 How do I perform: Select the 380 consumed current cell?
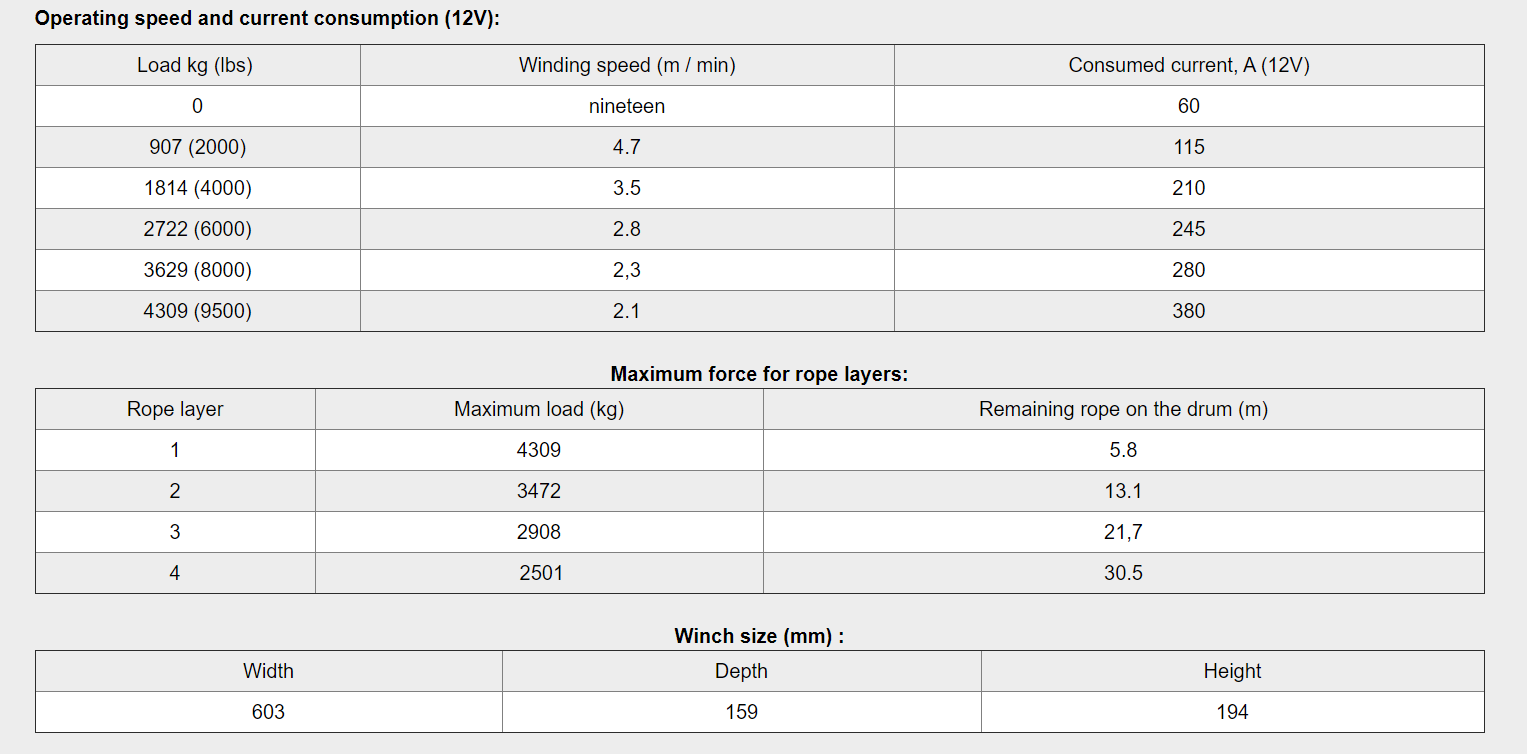pyautogui.click(x=1189, y=311)
